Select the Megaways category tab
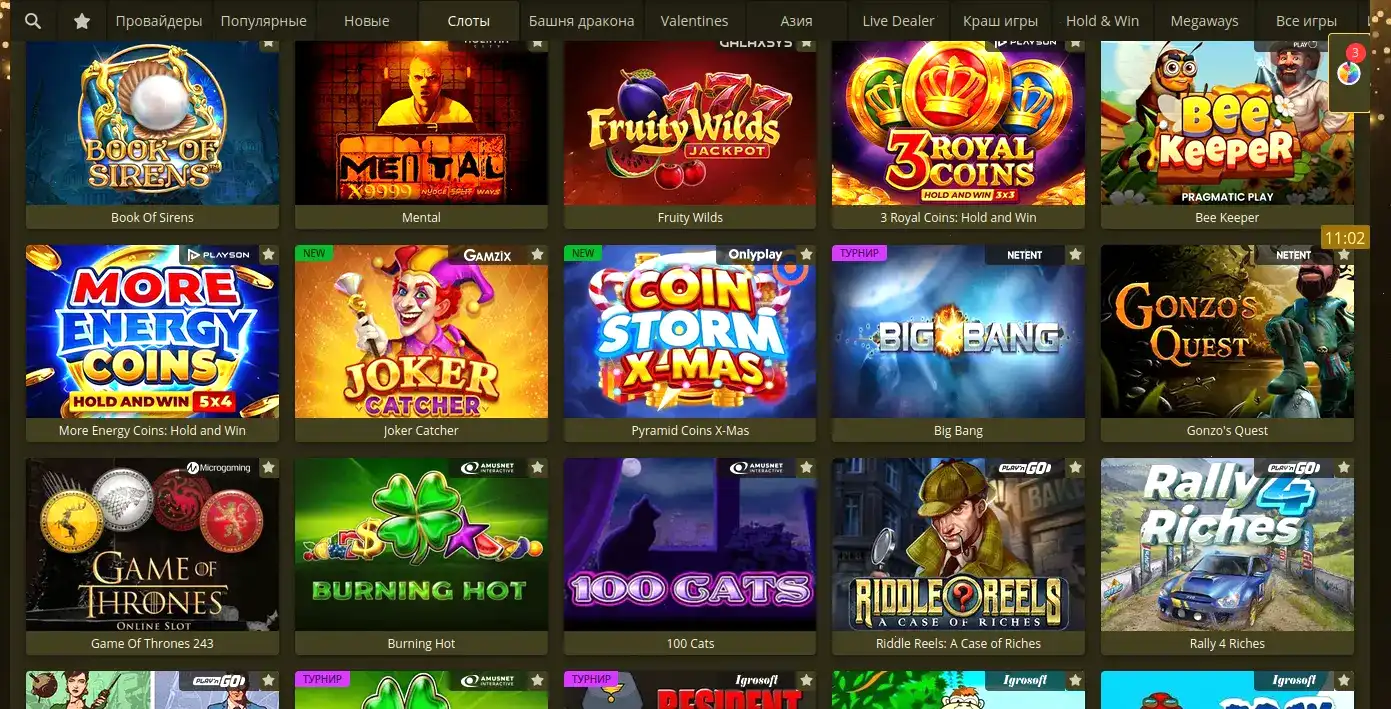Screen dimensions: 1391x709 pyautogui.click(x=1203, y=21)
